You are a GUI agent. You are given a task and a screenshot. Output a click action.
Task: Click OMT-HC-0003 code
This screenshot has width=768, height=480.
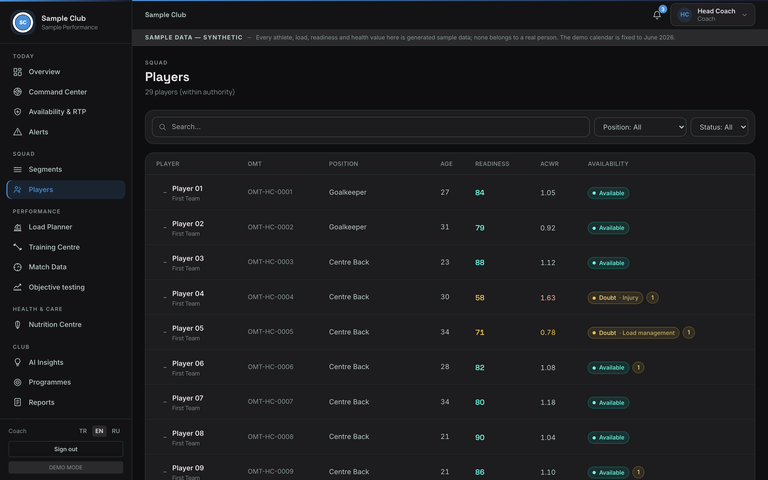coord(270,262)
